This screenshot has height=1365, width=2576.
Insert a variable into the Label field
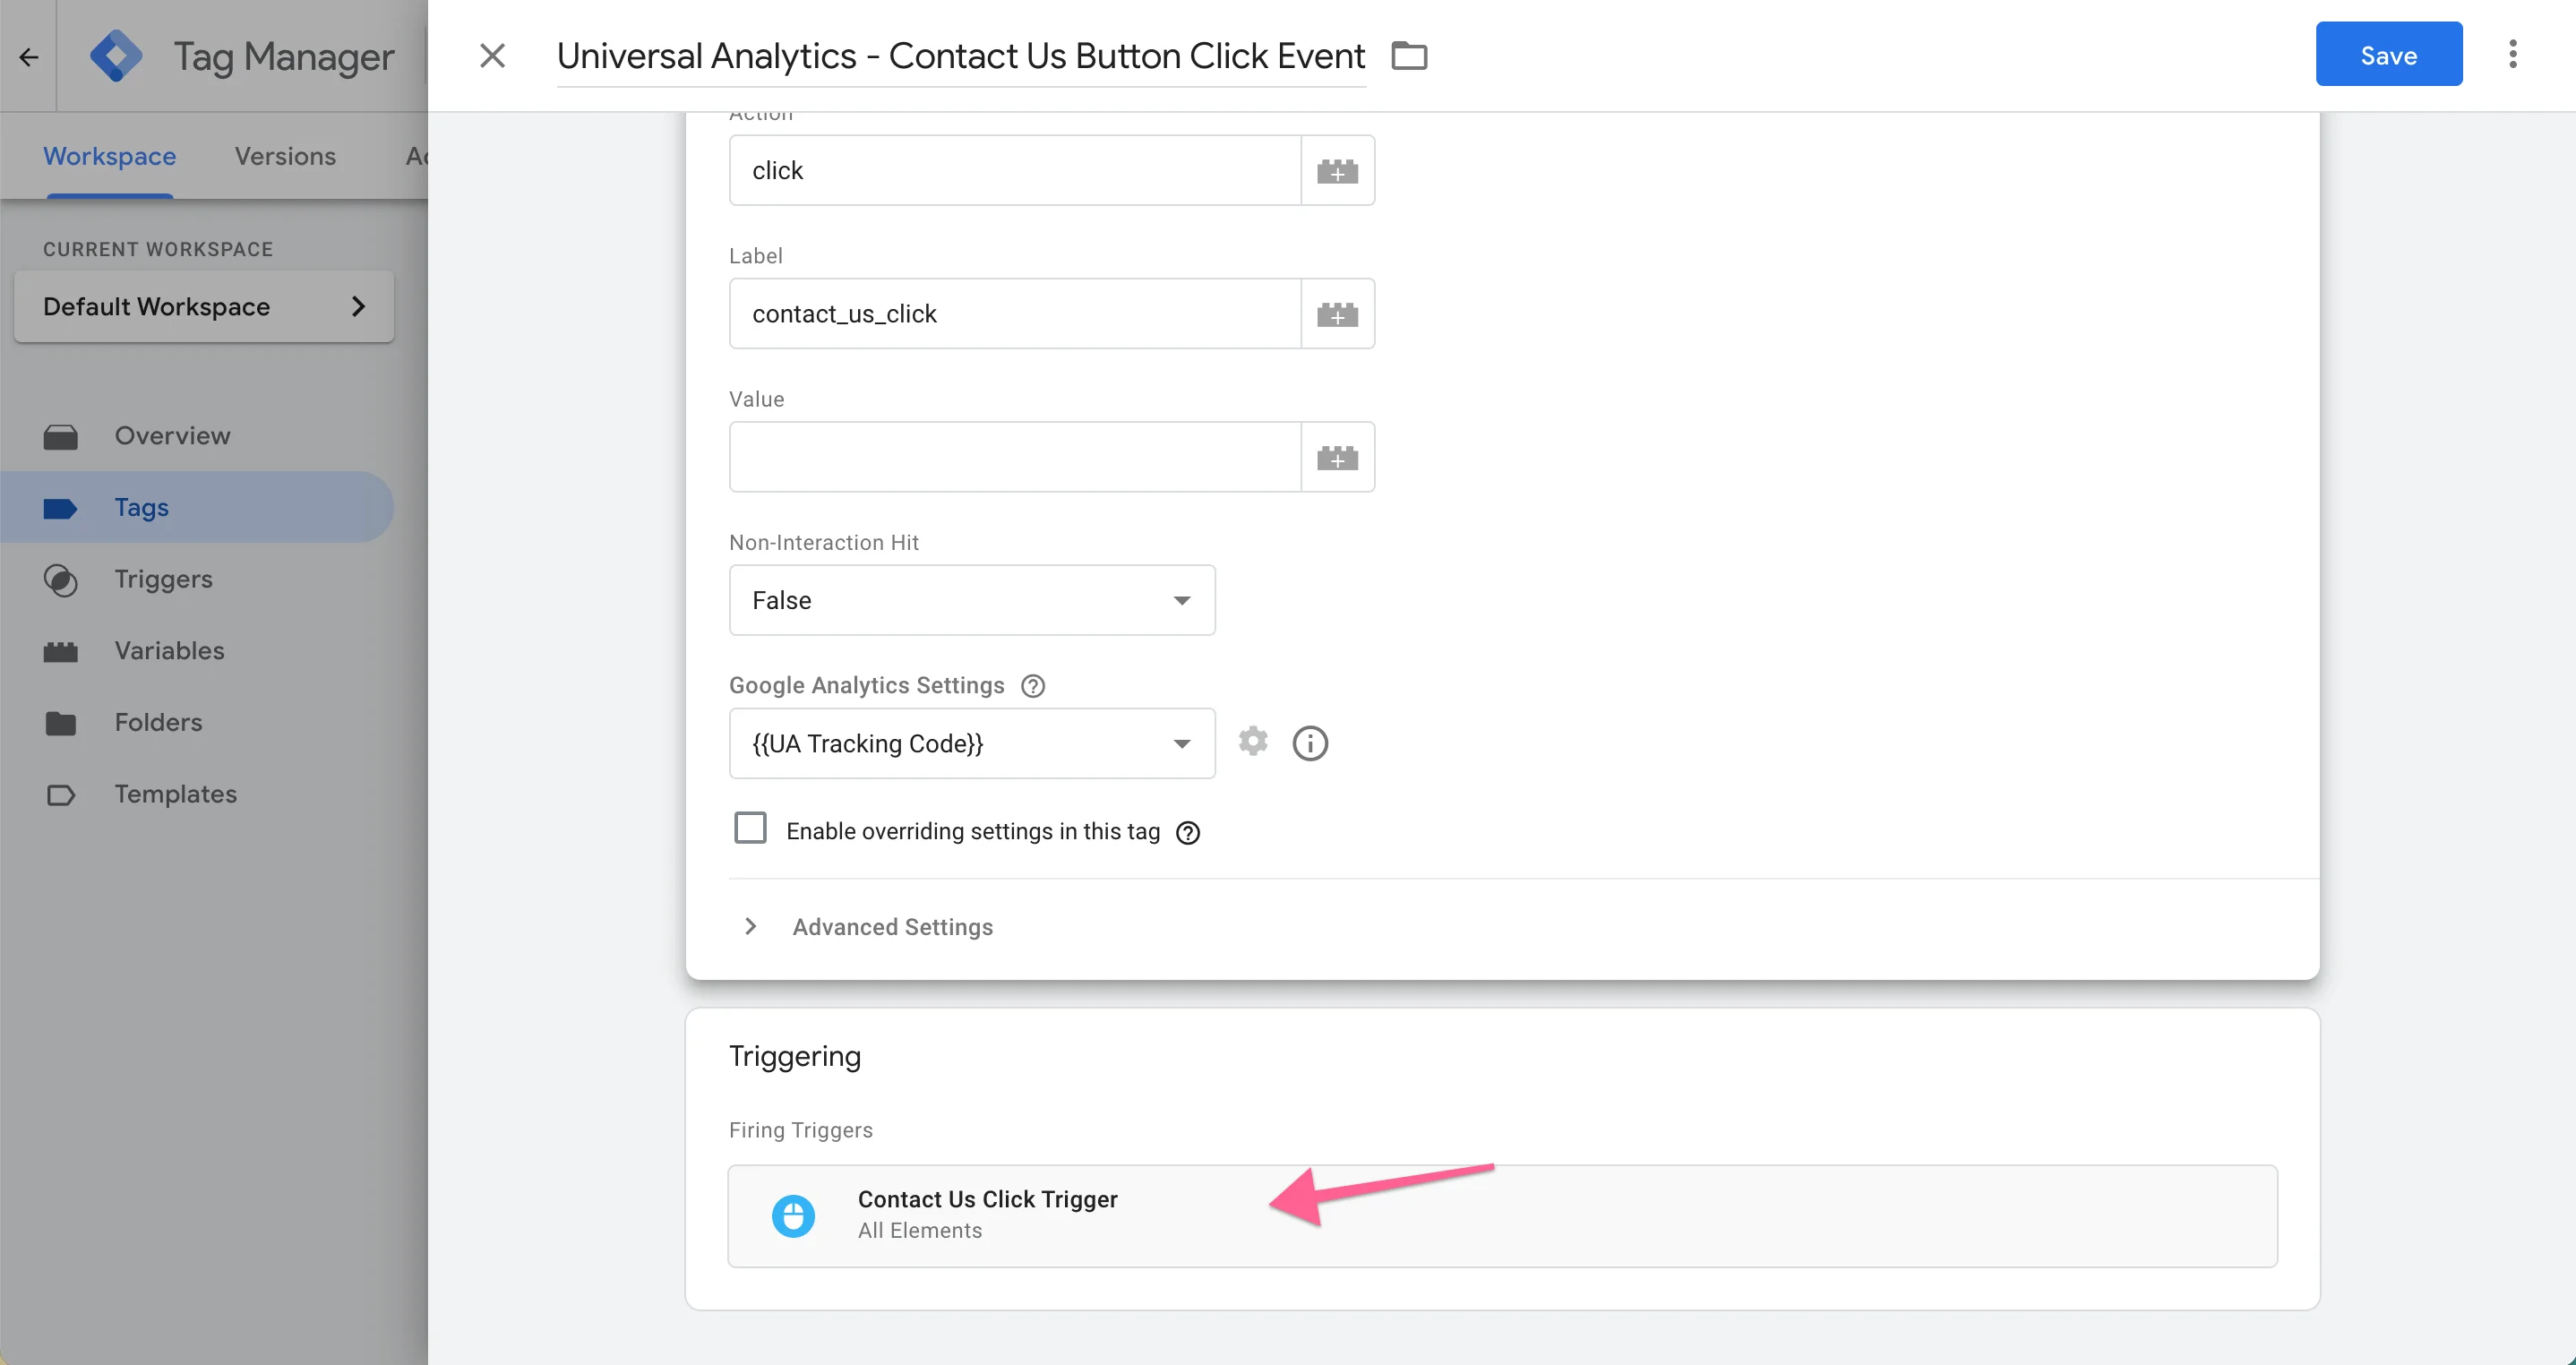point(1338,313)
